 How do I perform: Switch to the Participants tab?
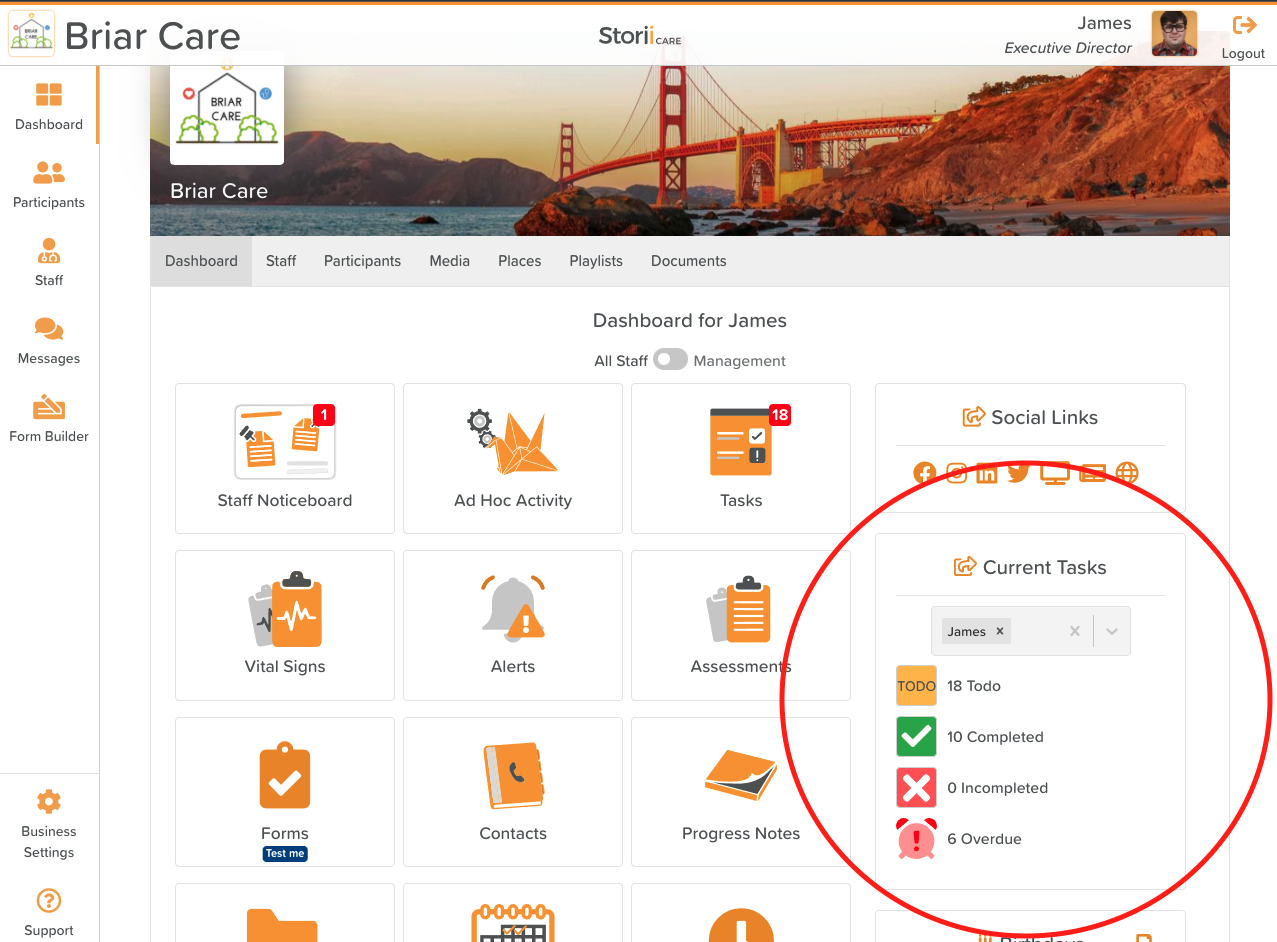click(362, 261)
